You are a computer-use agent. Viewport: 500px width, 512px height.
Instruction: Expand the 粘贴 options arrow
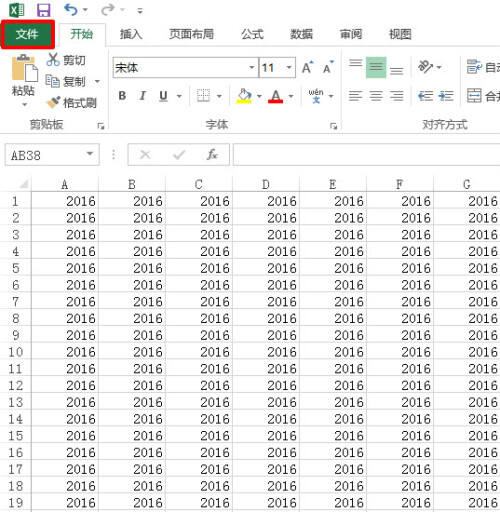[x=24, y=105]
